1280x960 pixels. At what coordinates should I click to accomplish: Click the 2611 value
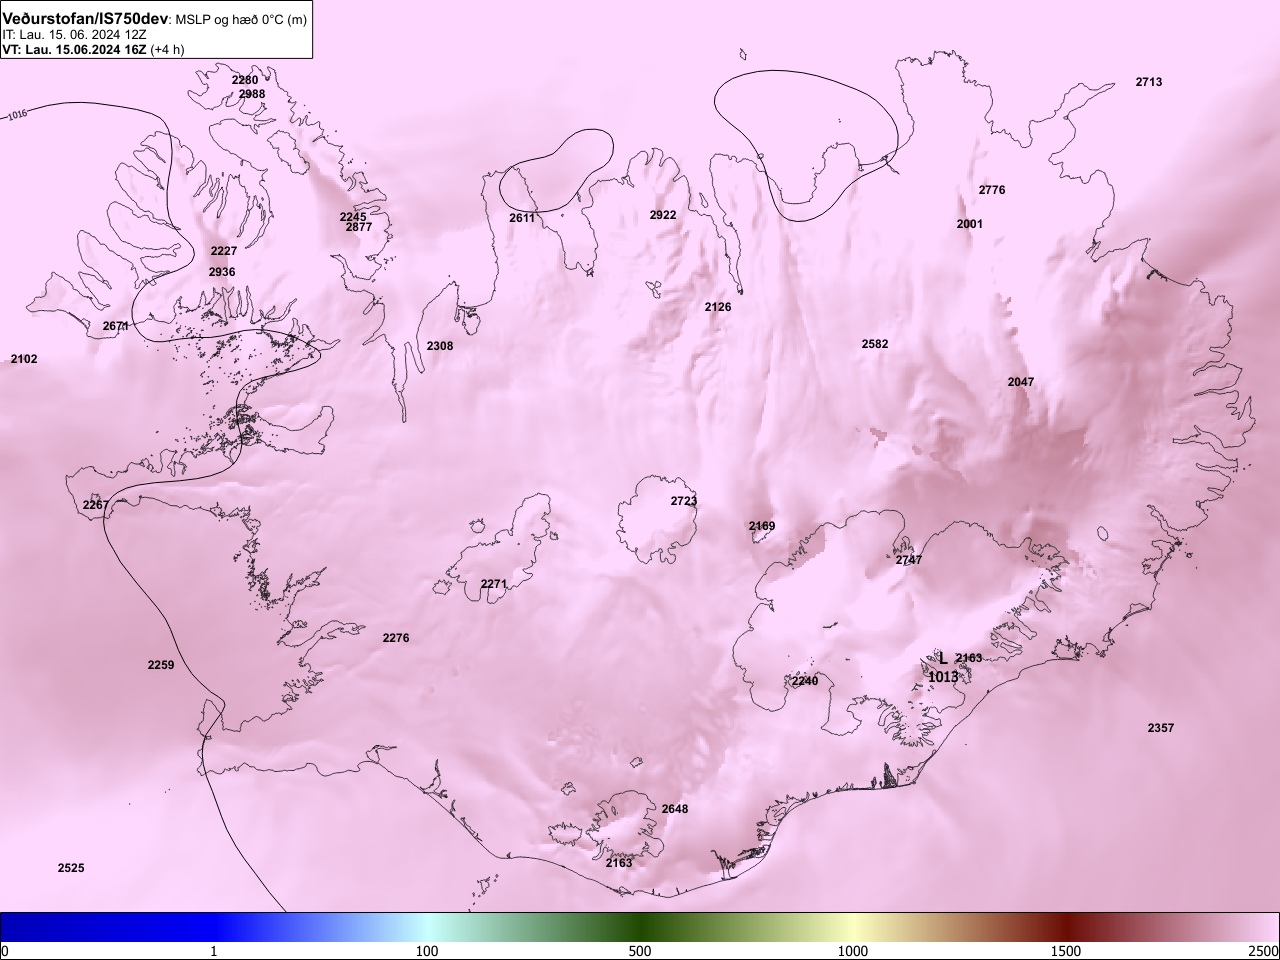522,218
